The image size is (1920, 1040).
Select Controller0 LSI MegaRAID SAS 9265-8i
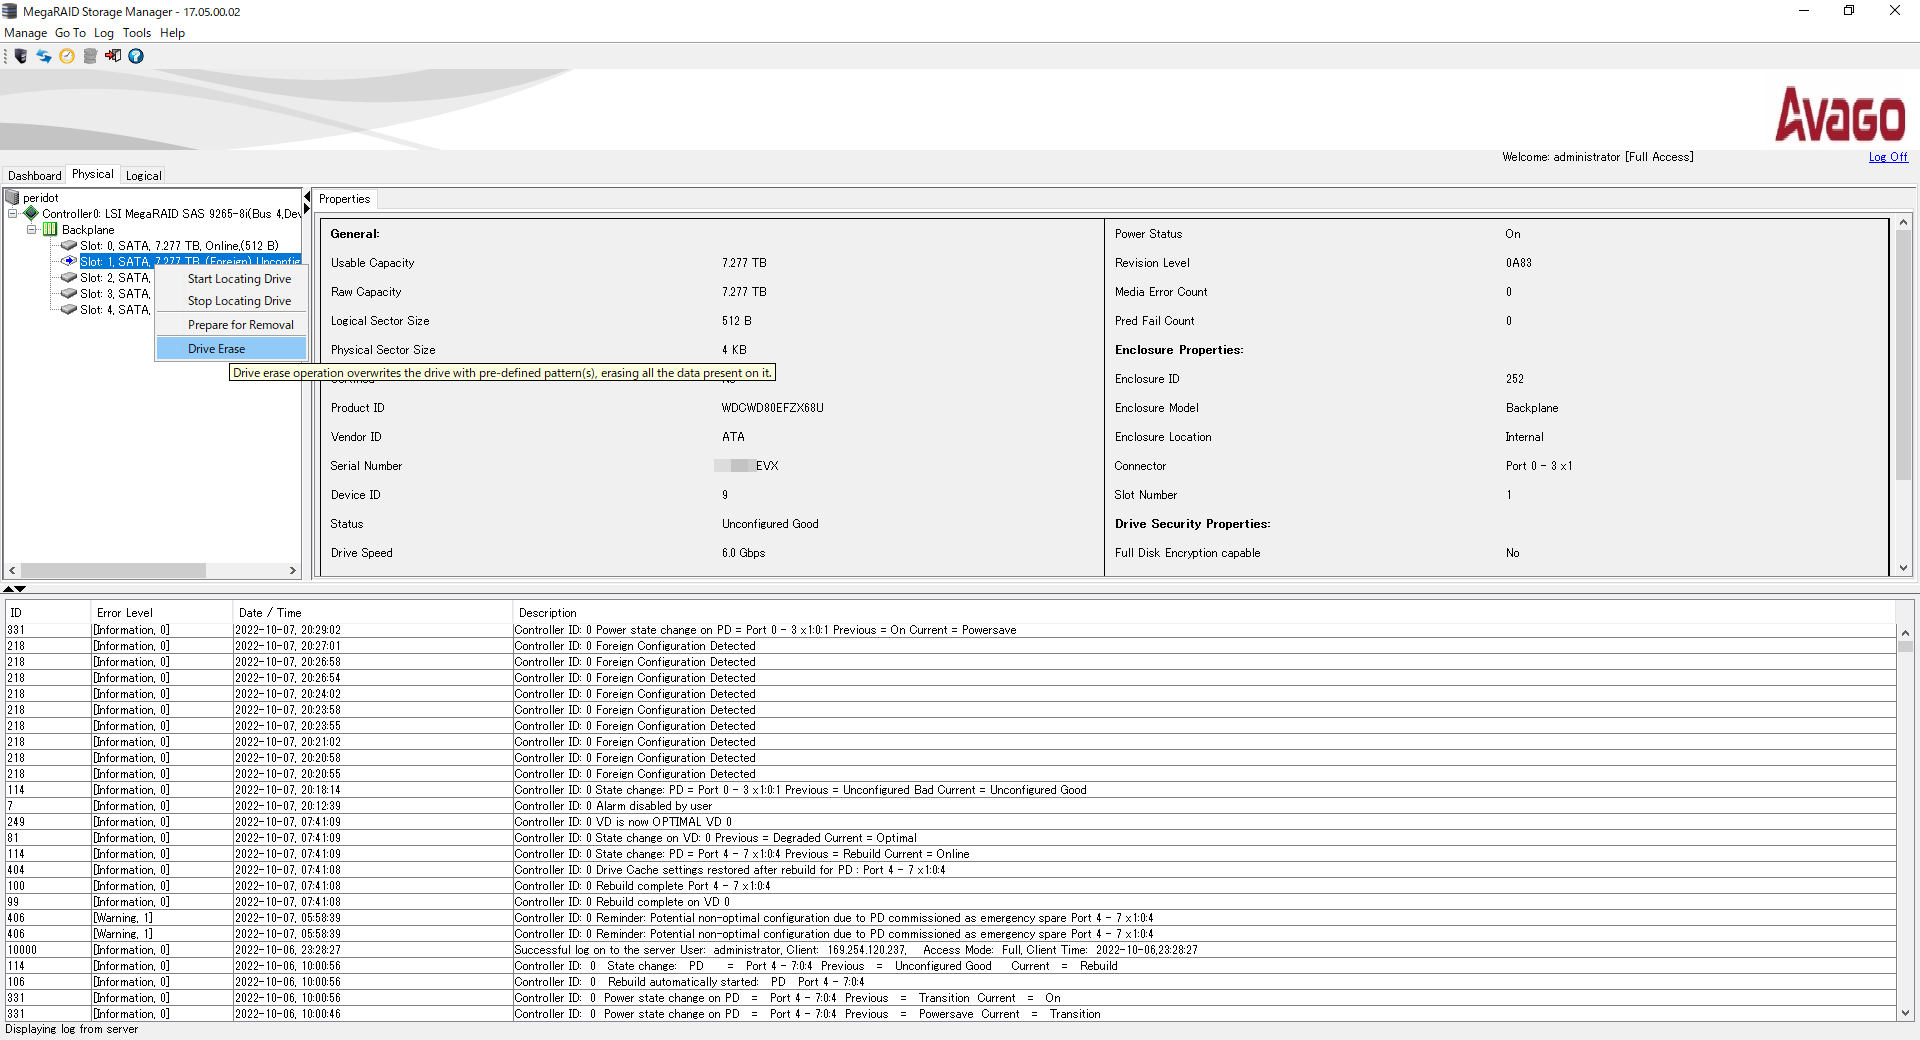tap(171, 214)
